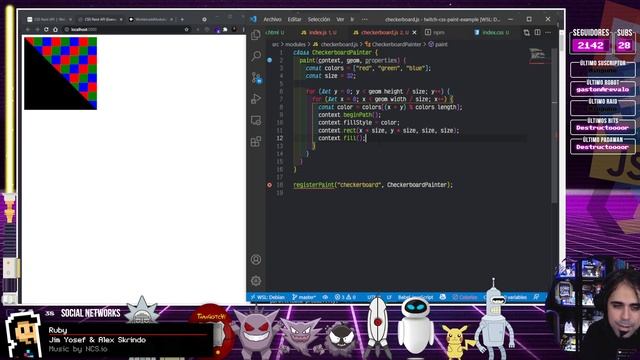Click the browser extensions puzzle icon

(225, 29)
